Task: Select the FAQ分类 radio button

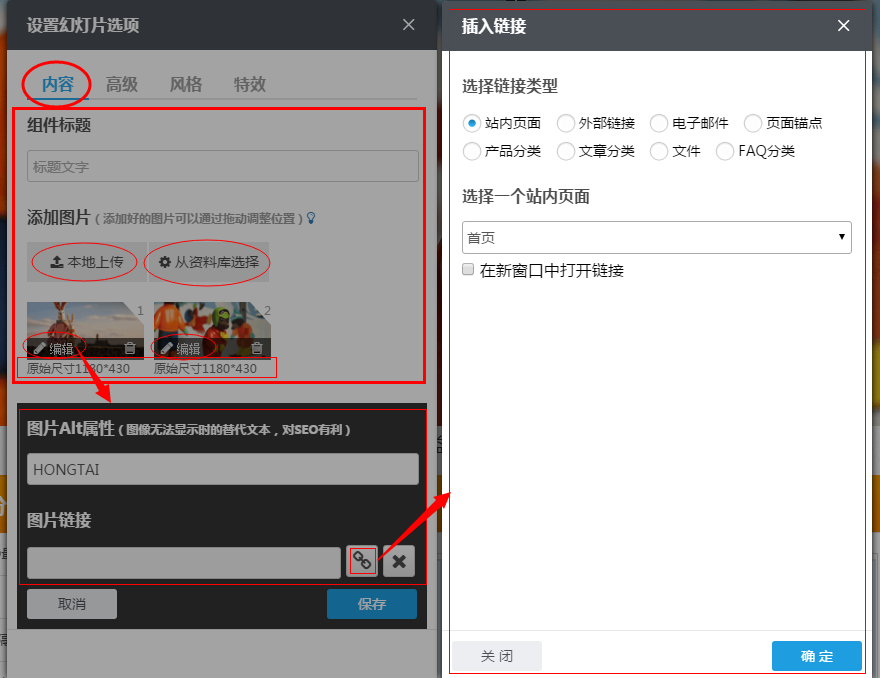Action: 723,152
